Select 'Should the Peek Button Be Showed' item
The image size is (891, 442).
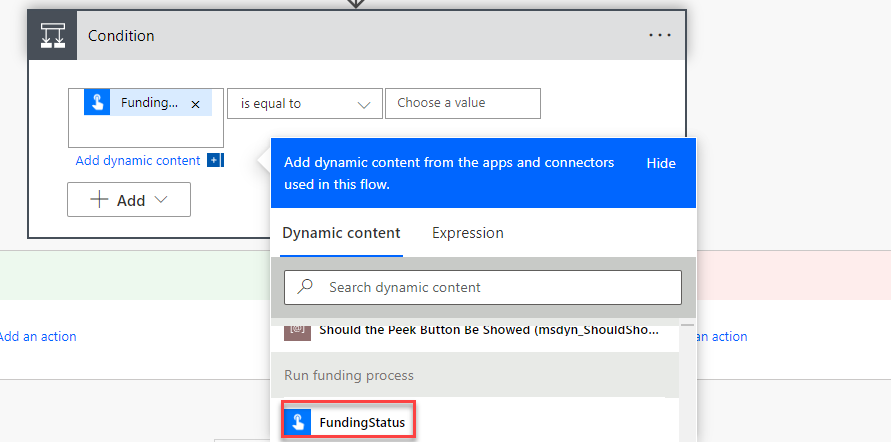(x=488, y=330)
